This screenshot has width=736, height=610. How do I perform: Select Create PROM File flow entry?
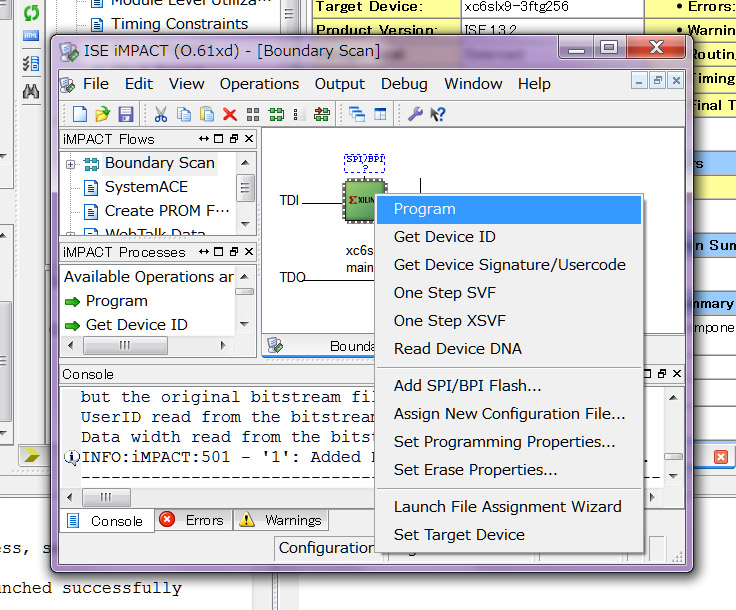click(x=167, y=211)
